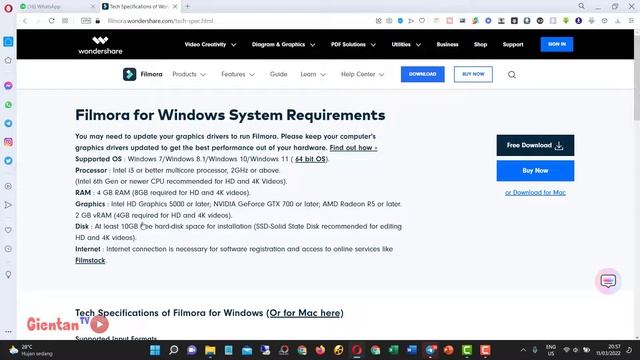Click the address bar URL field

point(237,21)
